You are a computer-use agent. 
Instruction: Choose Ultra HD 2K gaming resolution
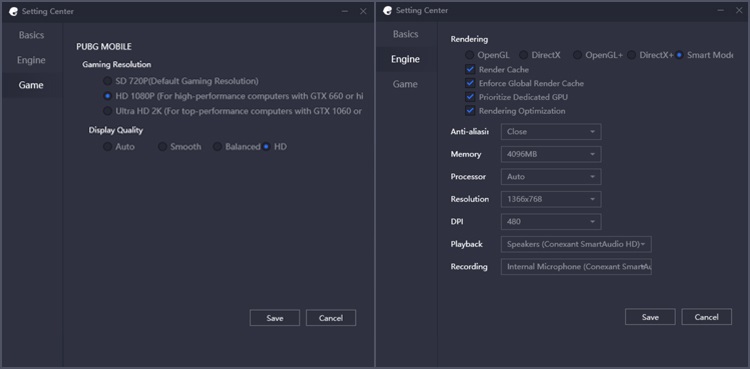pos(108,111)
